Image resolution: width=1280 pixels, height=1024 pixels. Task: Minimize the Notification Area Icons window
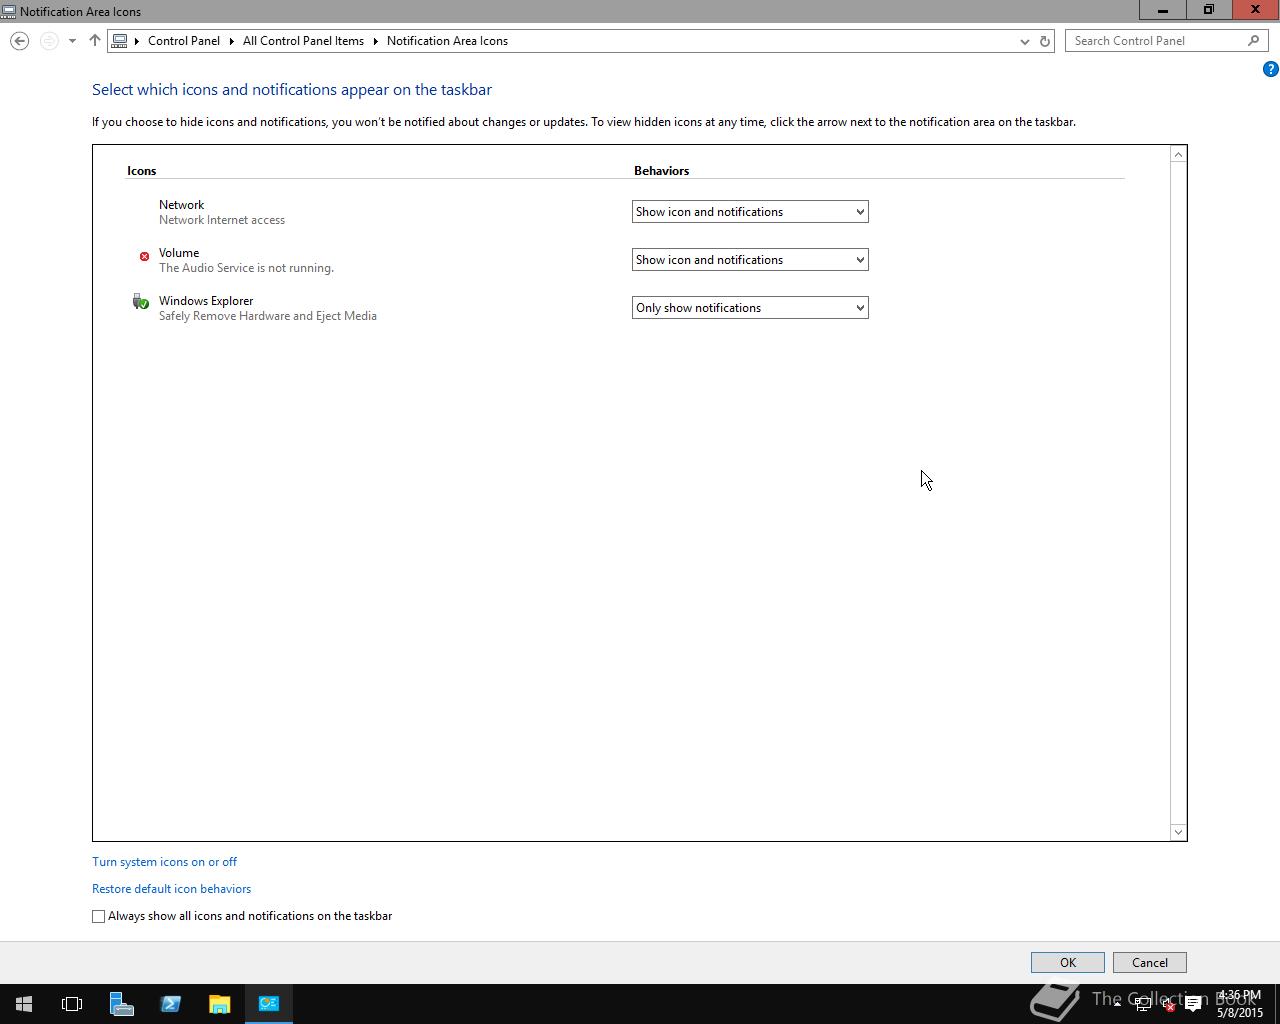click(1163, 10)
